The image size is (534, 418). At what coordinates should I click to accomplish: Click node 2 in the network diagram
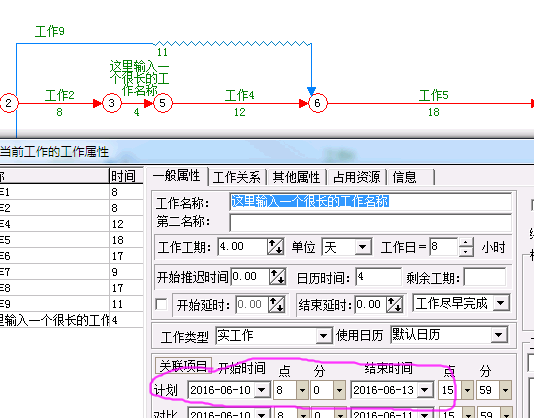9,103
